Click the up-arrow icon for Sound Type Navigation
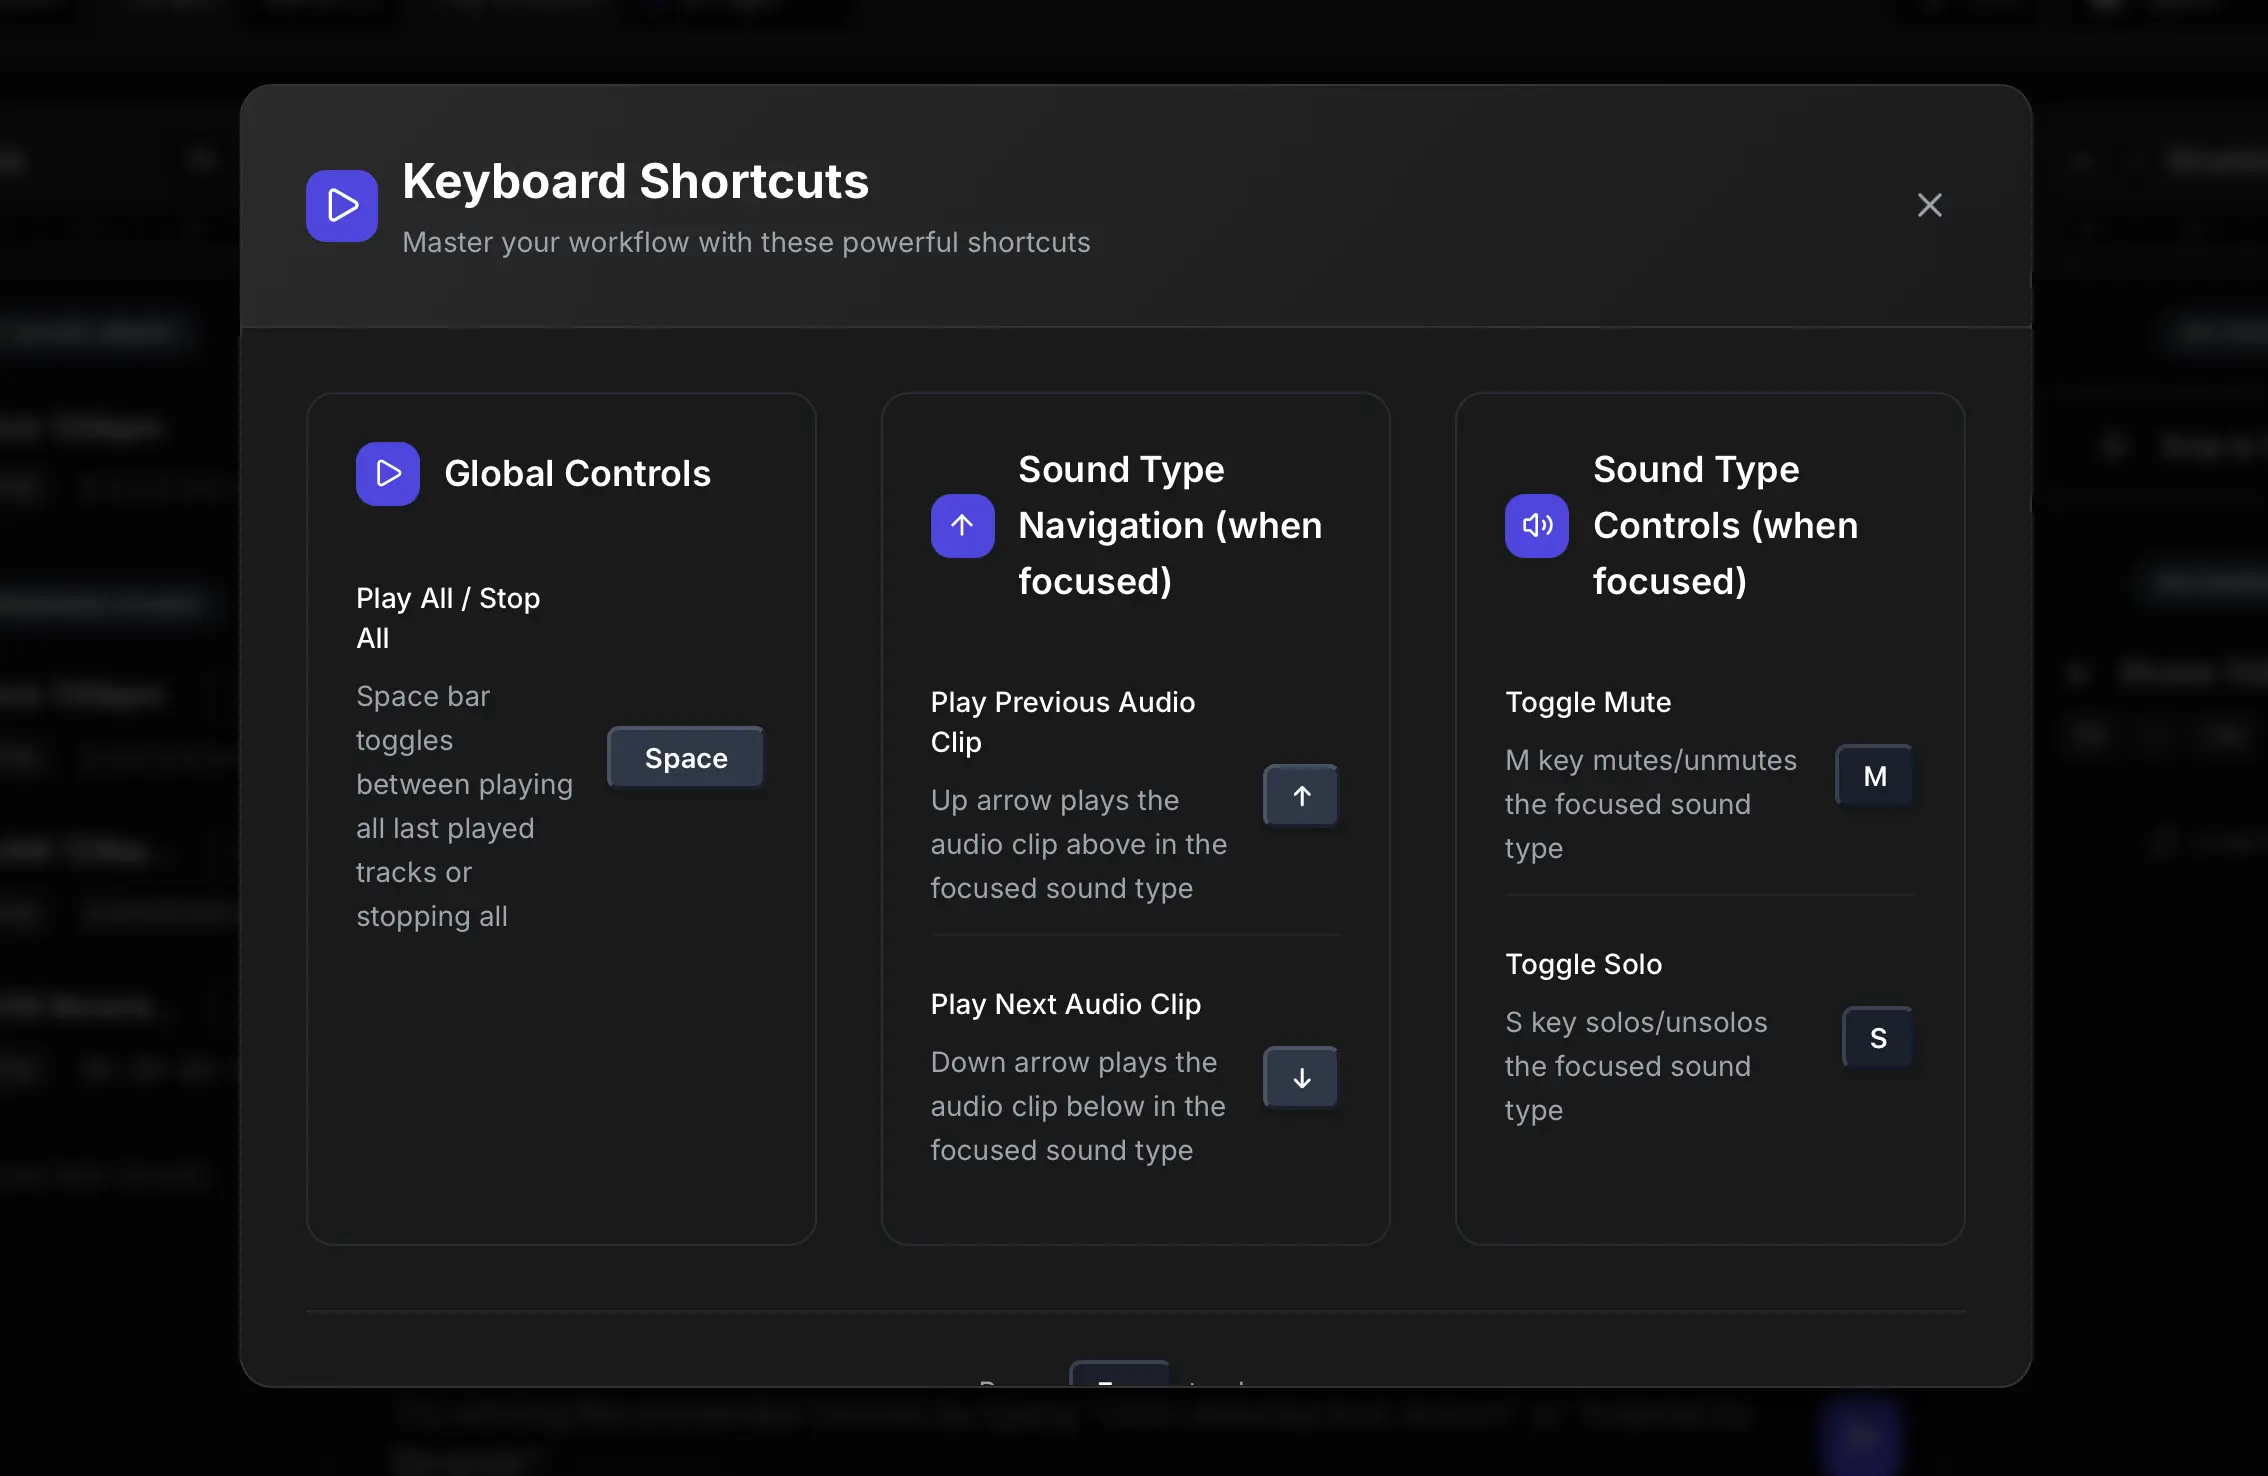The image size is (2268, 1476). [x=961, y=525]
